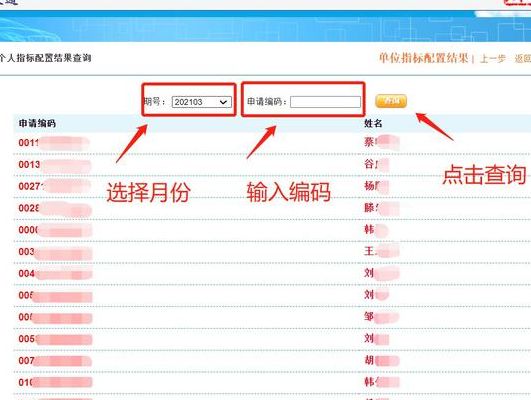Click the dropdown arrow beside 202103
The image size is (531, 400).
pyautogui.click(x=224, y=102)
